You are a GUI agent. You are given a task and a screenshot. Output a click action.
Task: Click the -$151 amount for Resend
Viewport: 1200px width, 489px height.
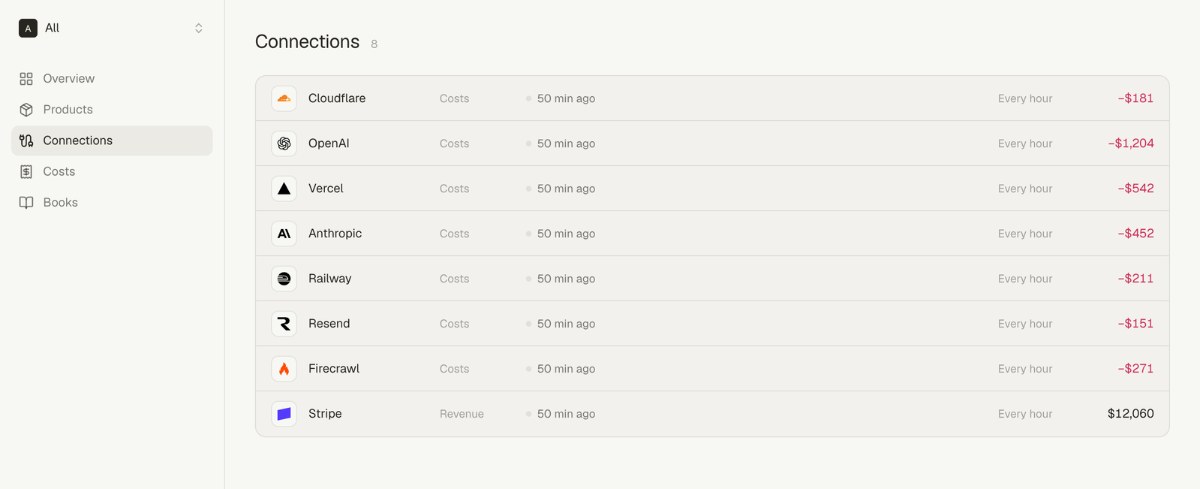pyautogui.click(x=1136, y=323)
